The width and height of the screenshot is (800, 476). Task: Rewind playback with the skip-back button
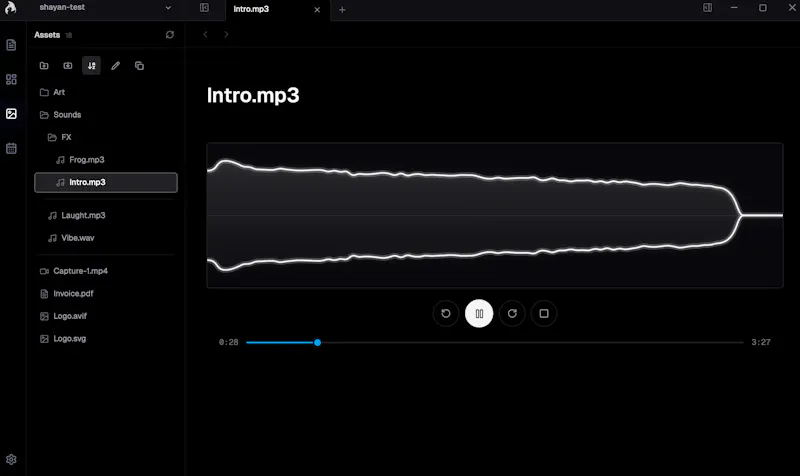pyautogui.click(x=446, y=313)
